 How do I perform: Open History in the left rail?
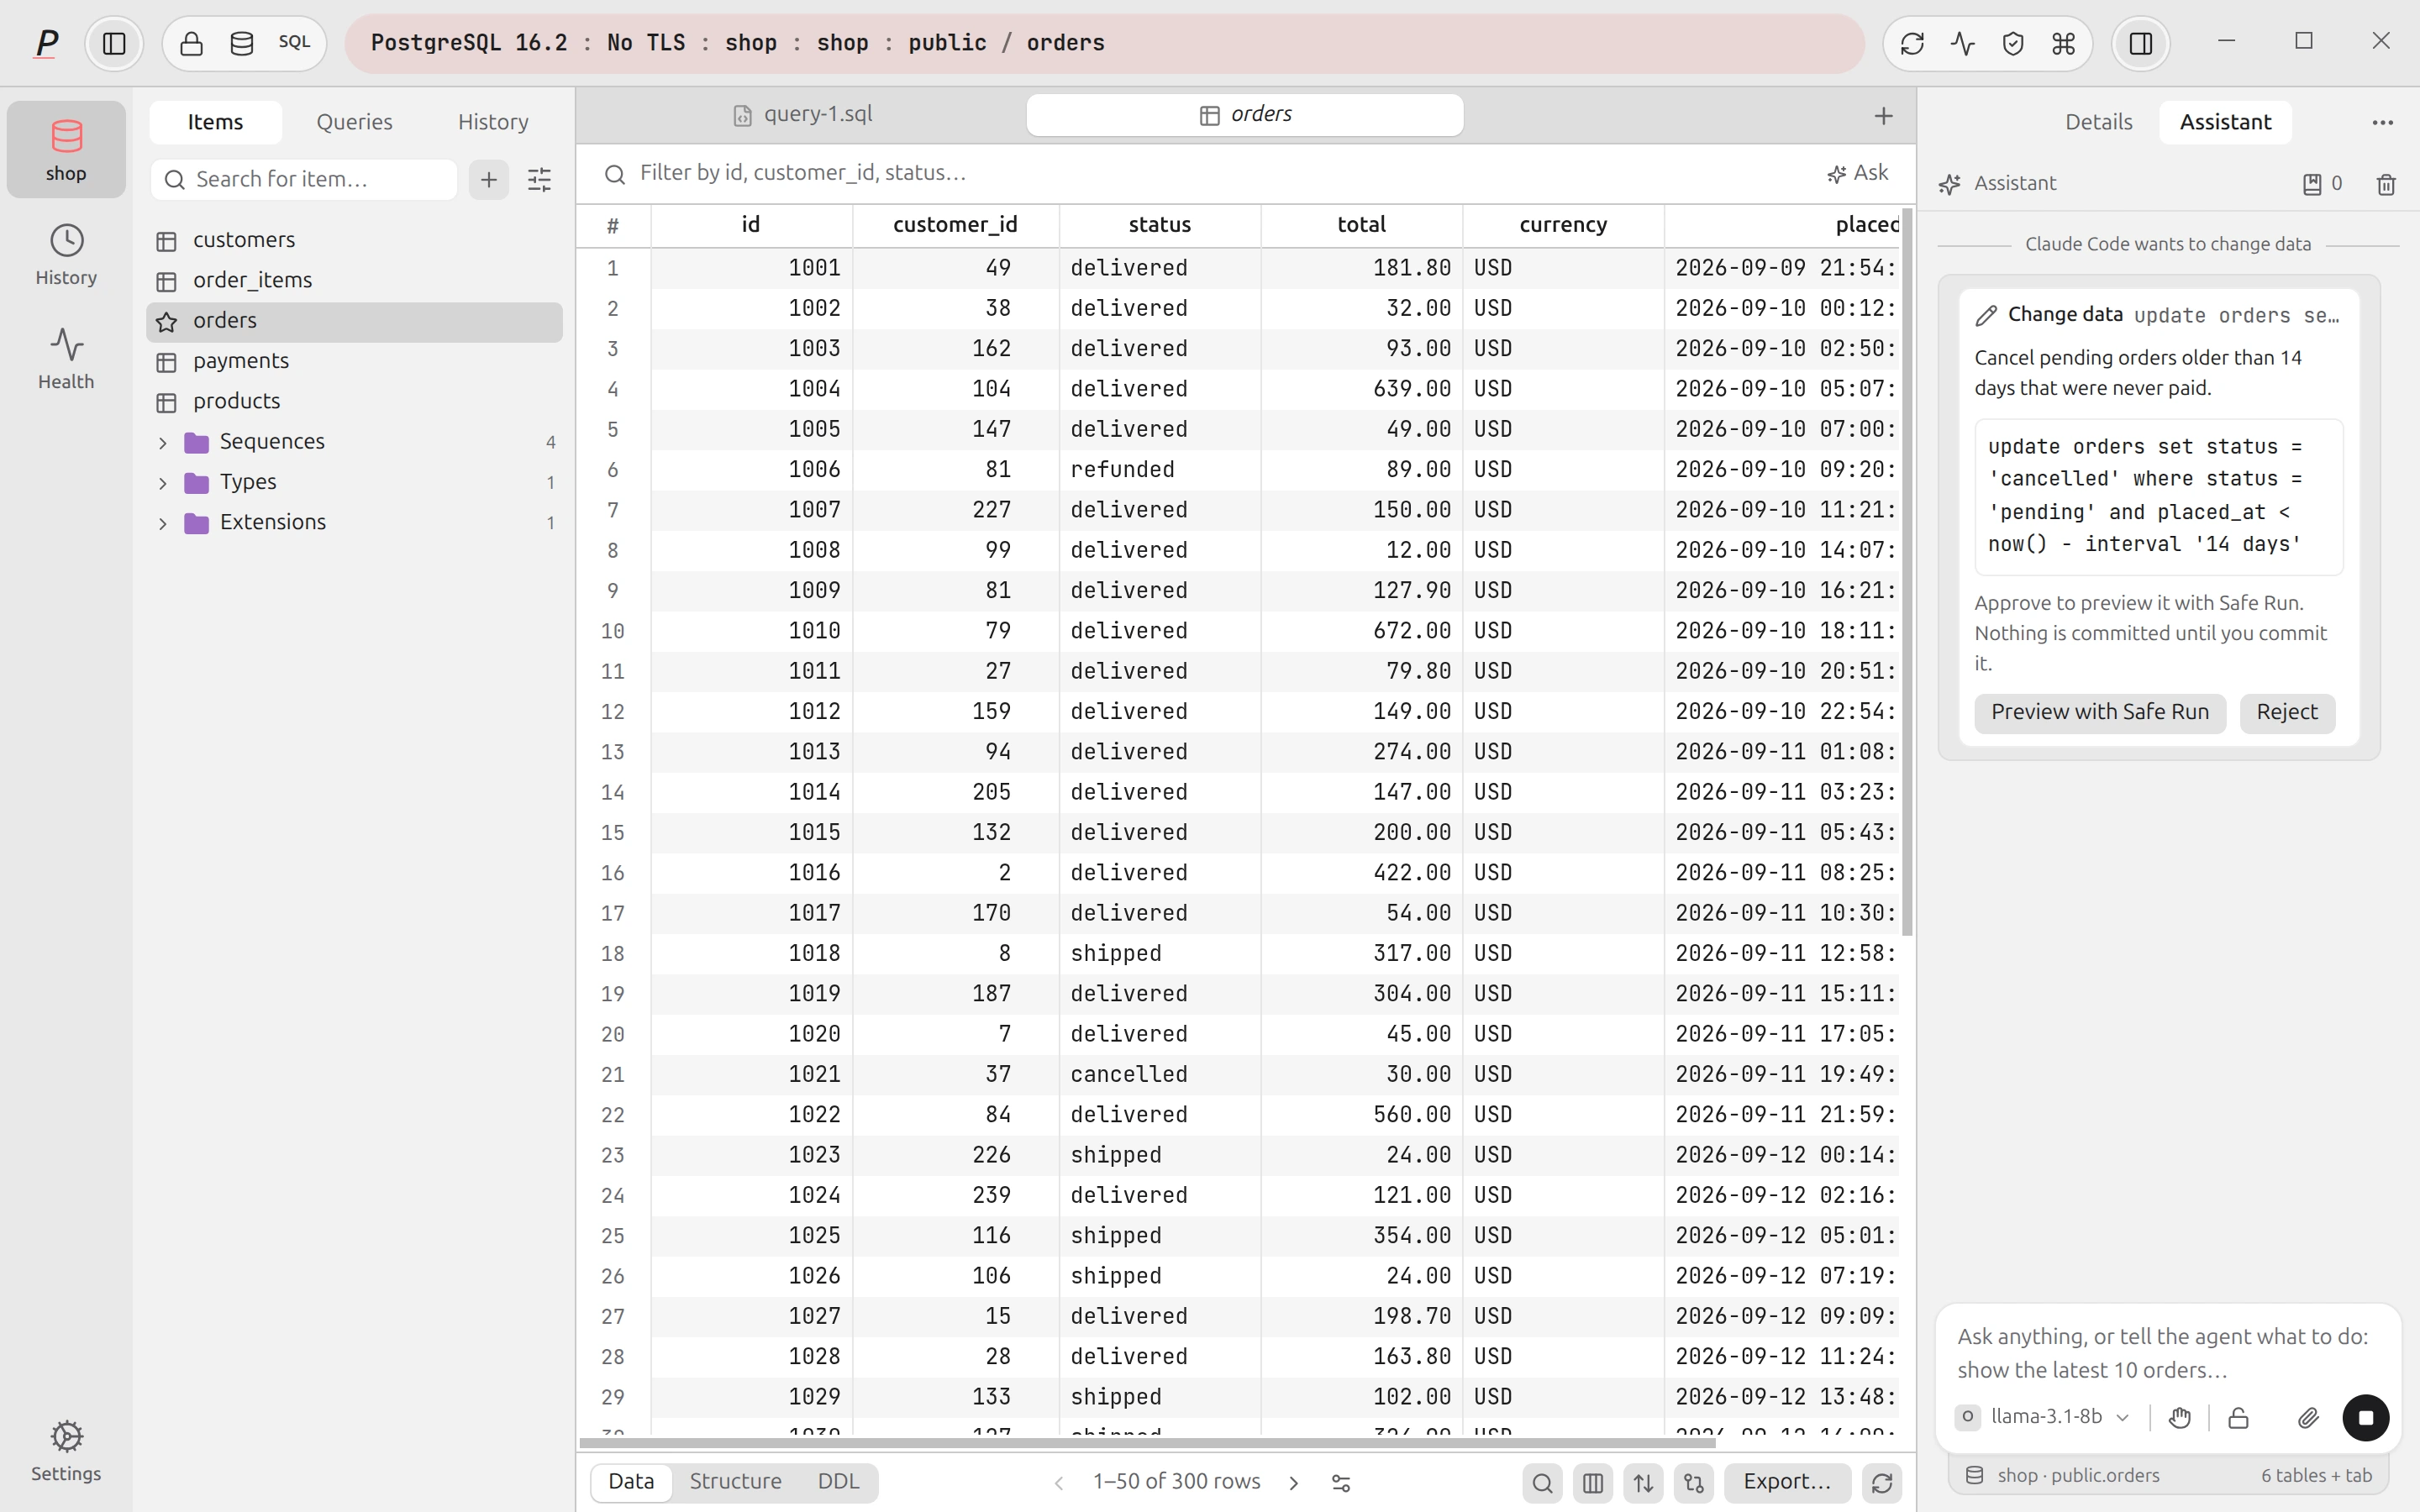[66, 255]
